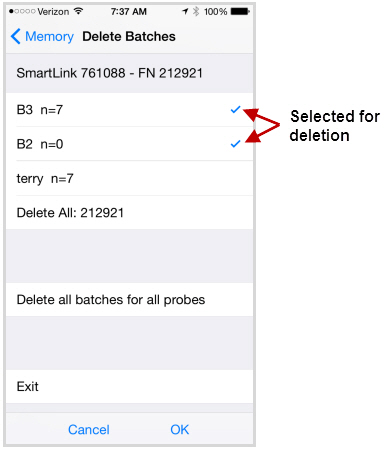Tap the battery indicator icon
This screenshot has height=452, width=384.
[x=240, y=11]
